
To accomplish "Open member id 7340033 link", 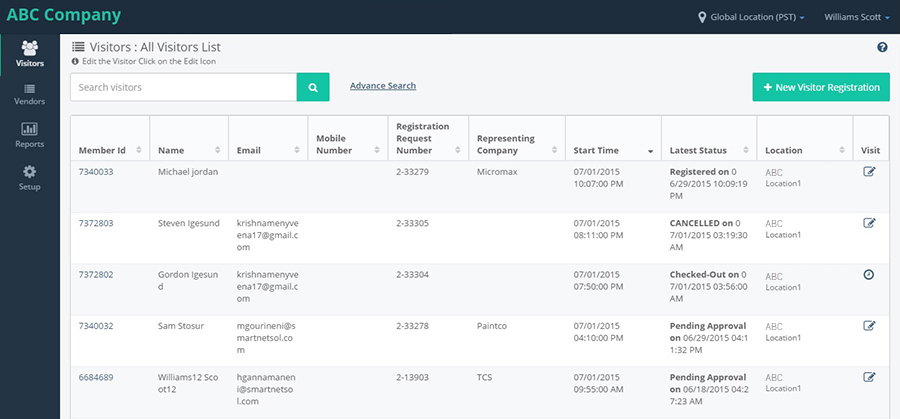I will tap(96, 172).
